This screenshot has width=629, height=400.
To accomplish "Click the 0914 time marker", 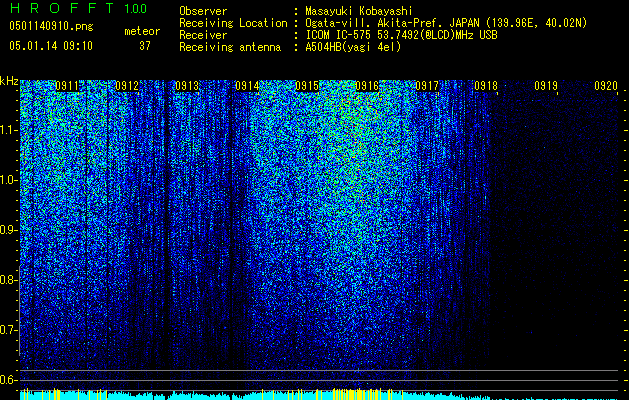I will (x=247, y=86).
